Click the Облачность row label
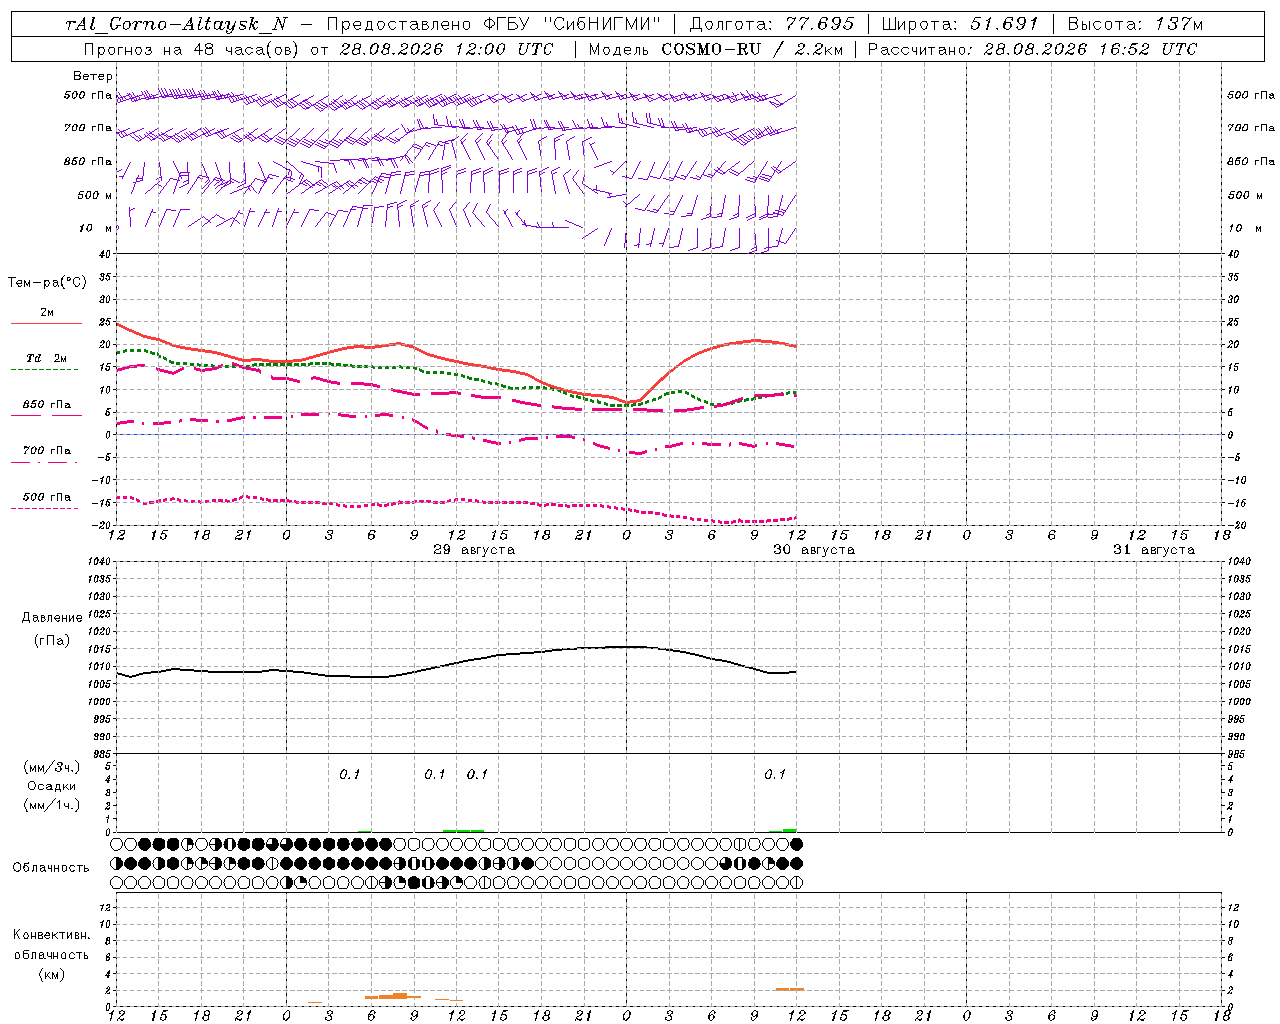Viewport: 1280px width, 1024px height. (x=51, y=867)
